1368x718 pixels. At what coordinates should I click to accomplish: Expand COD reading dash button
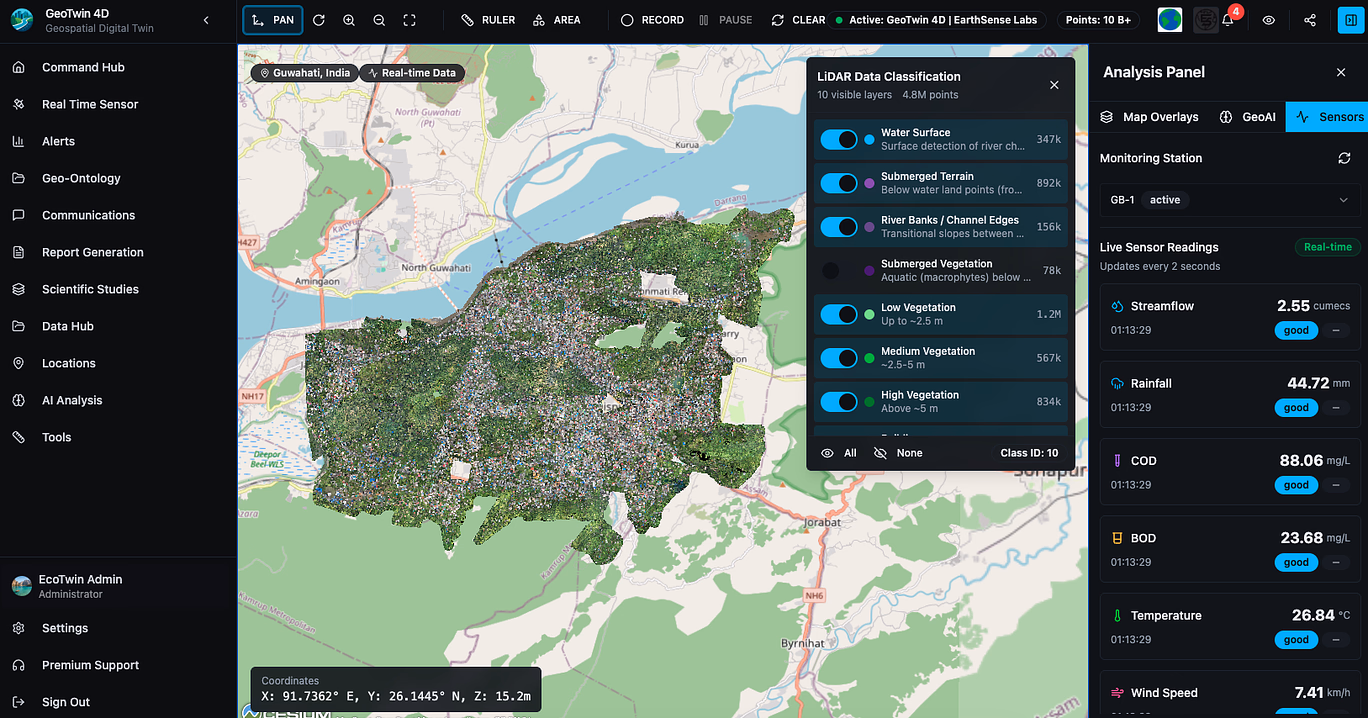[x=1336, y=485]
